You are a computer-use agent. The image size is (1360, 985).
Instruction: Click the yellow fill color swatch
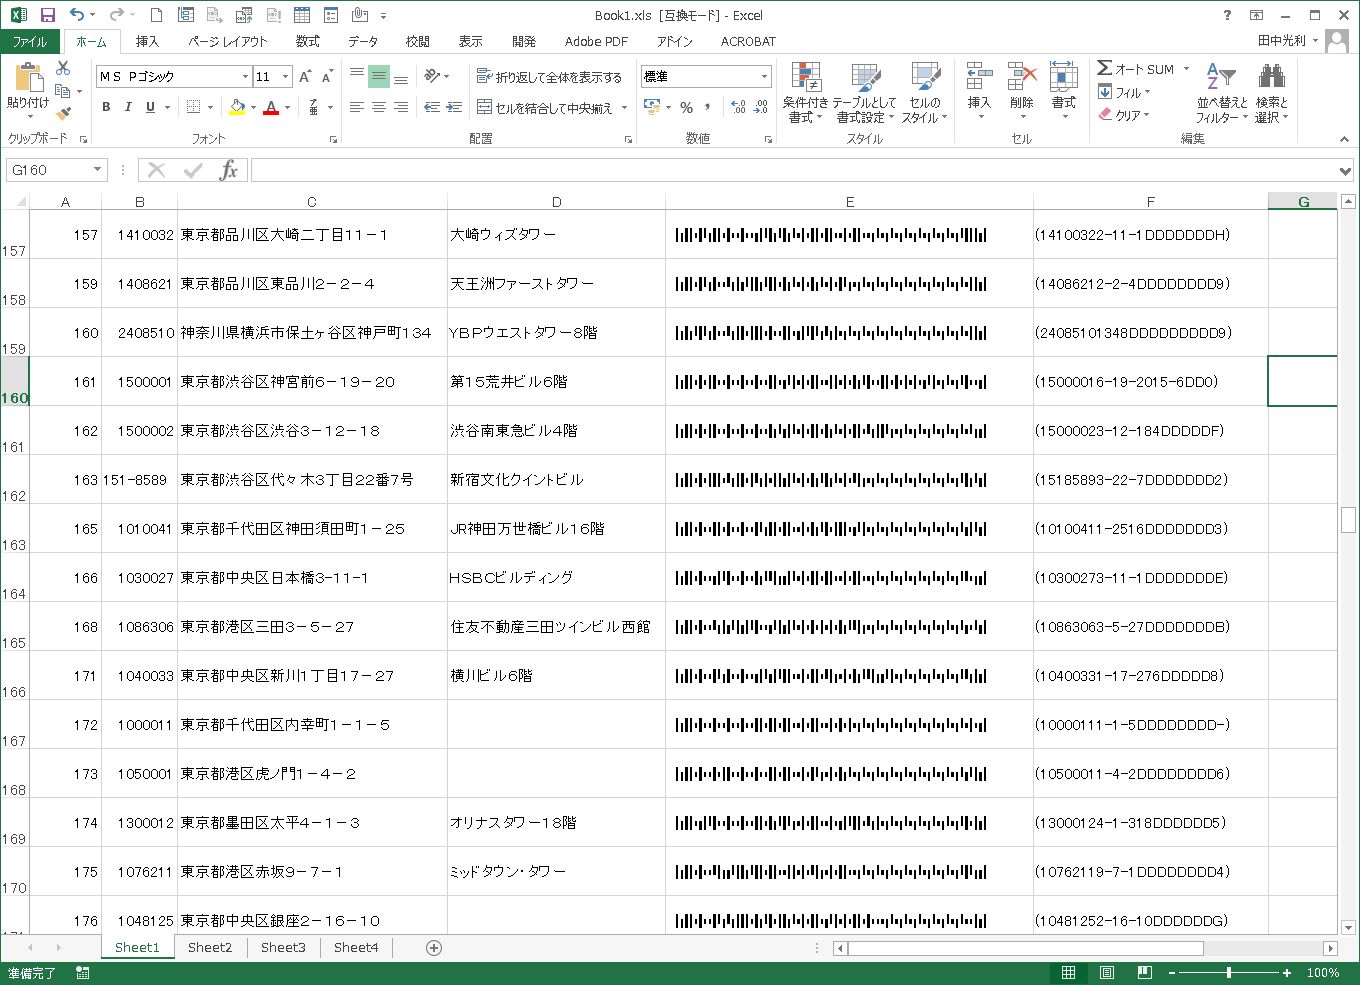pyautogui.click(x=237, y=107)
